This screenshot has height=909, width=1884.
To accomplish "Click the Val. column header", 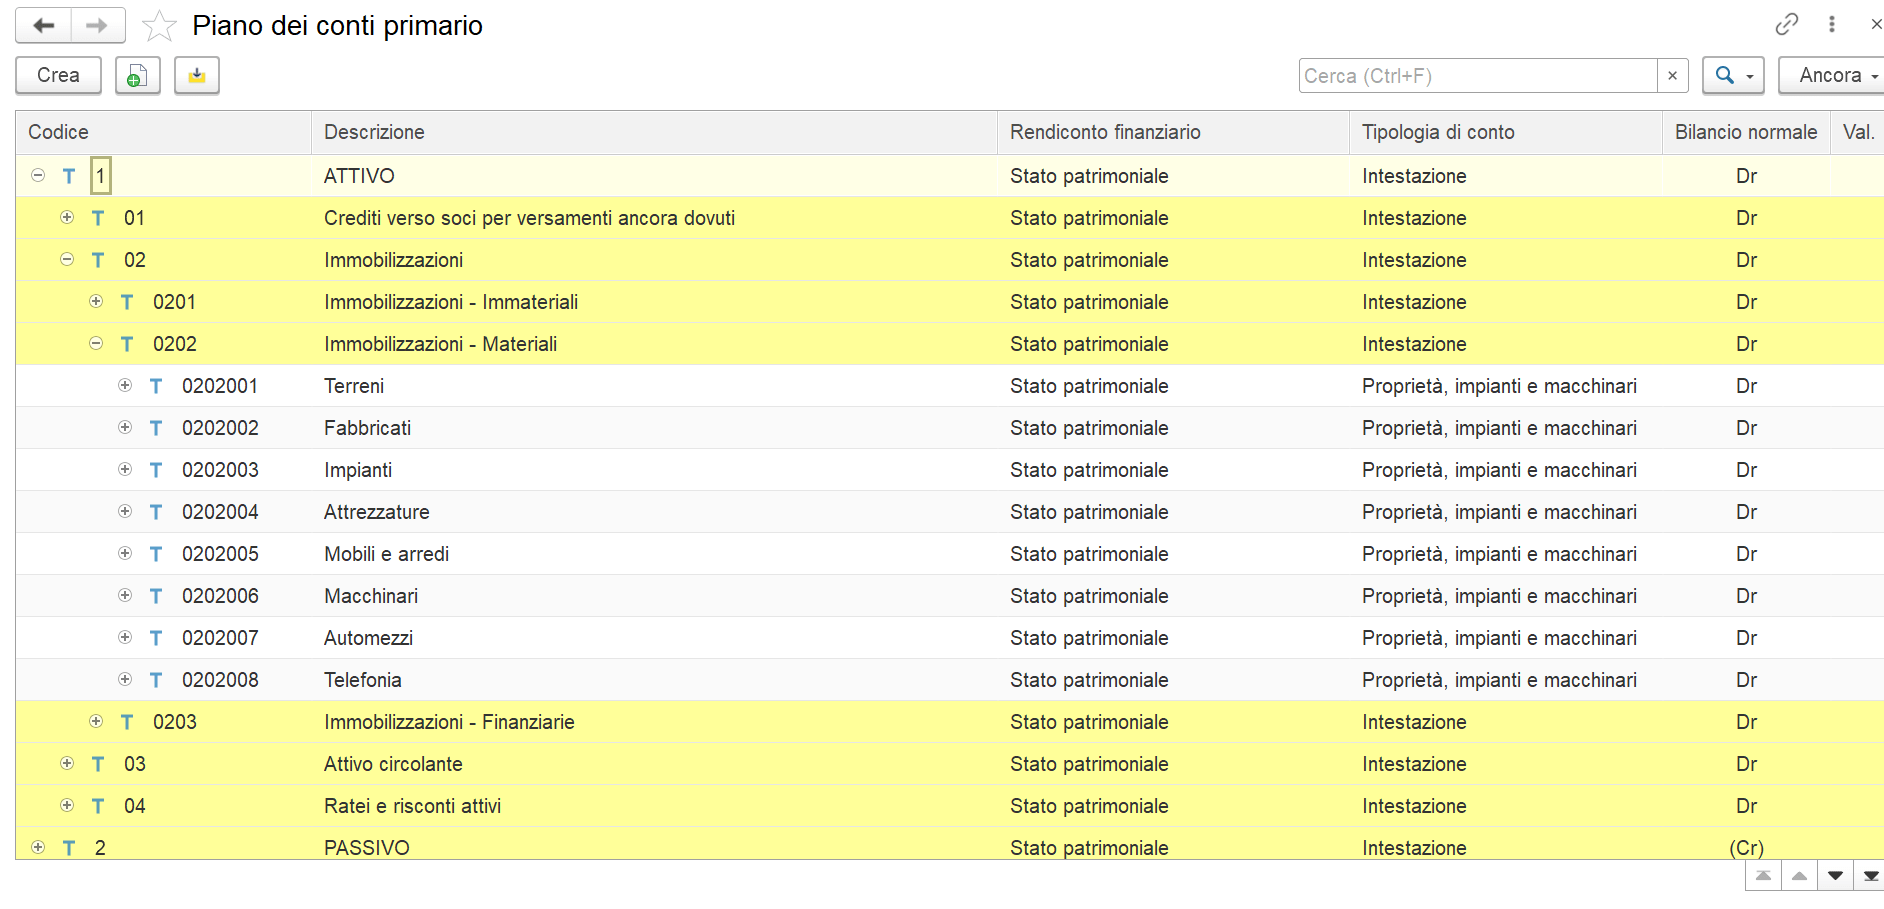I will pos(1858,132).
